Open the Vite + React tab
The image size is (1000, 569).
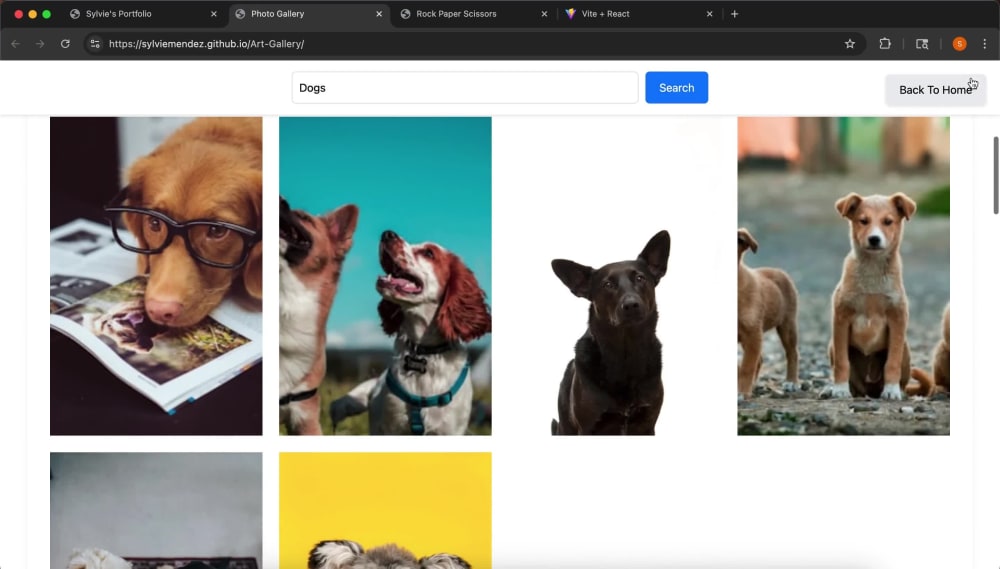click(x=638, y=14)
